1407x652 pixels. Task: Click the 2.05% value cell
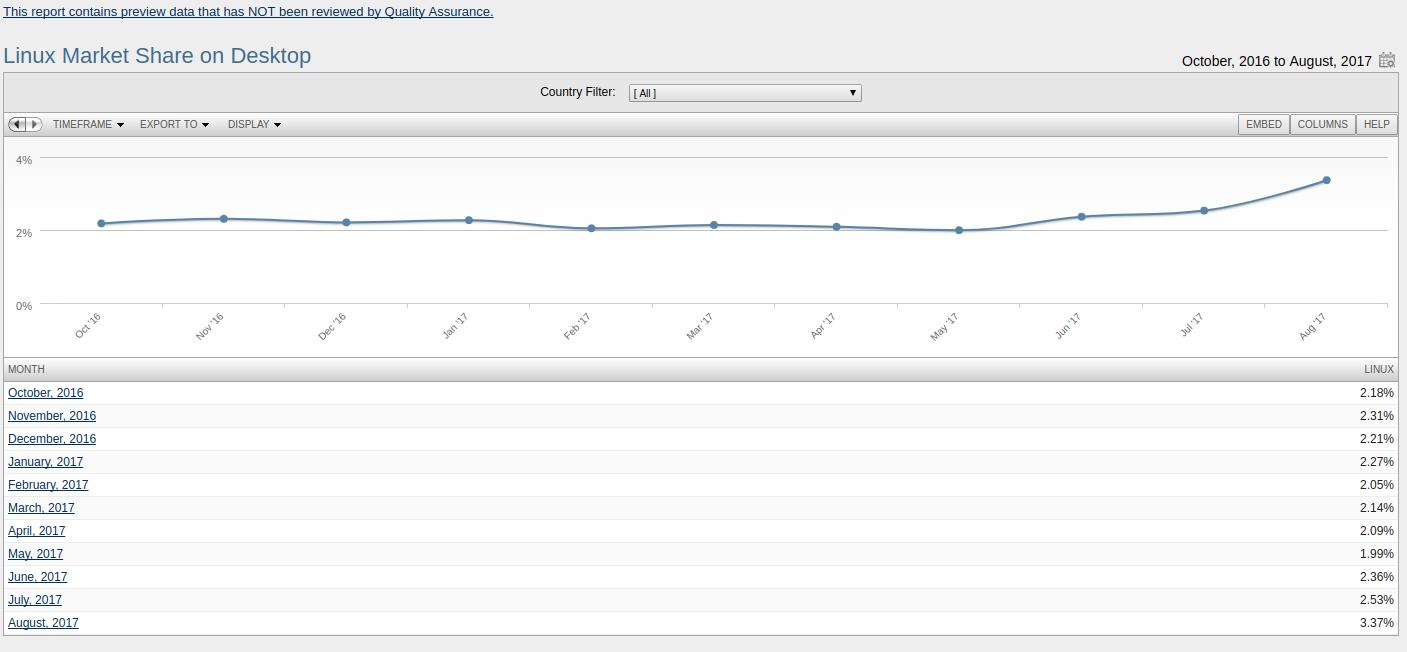(x=1377, y=485)
